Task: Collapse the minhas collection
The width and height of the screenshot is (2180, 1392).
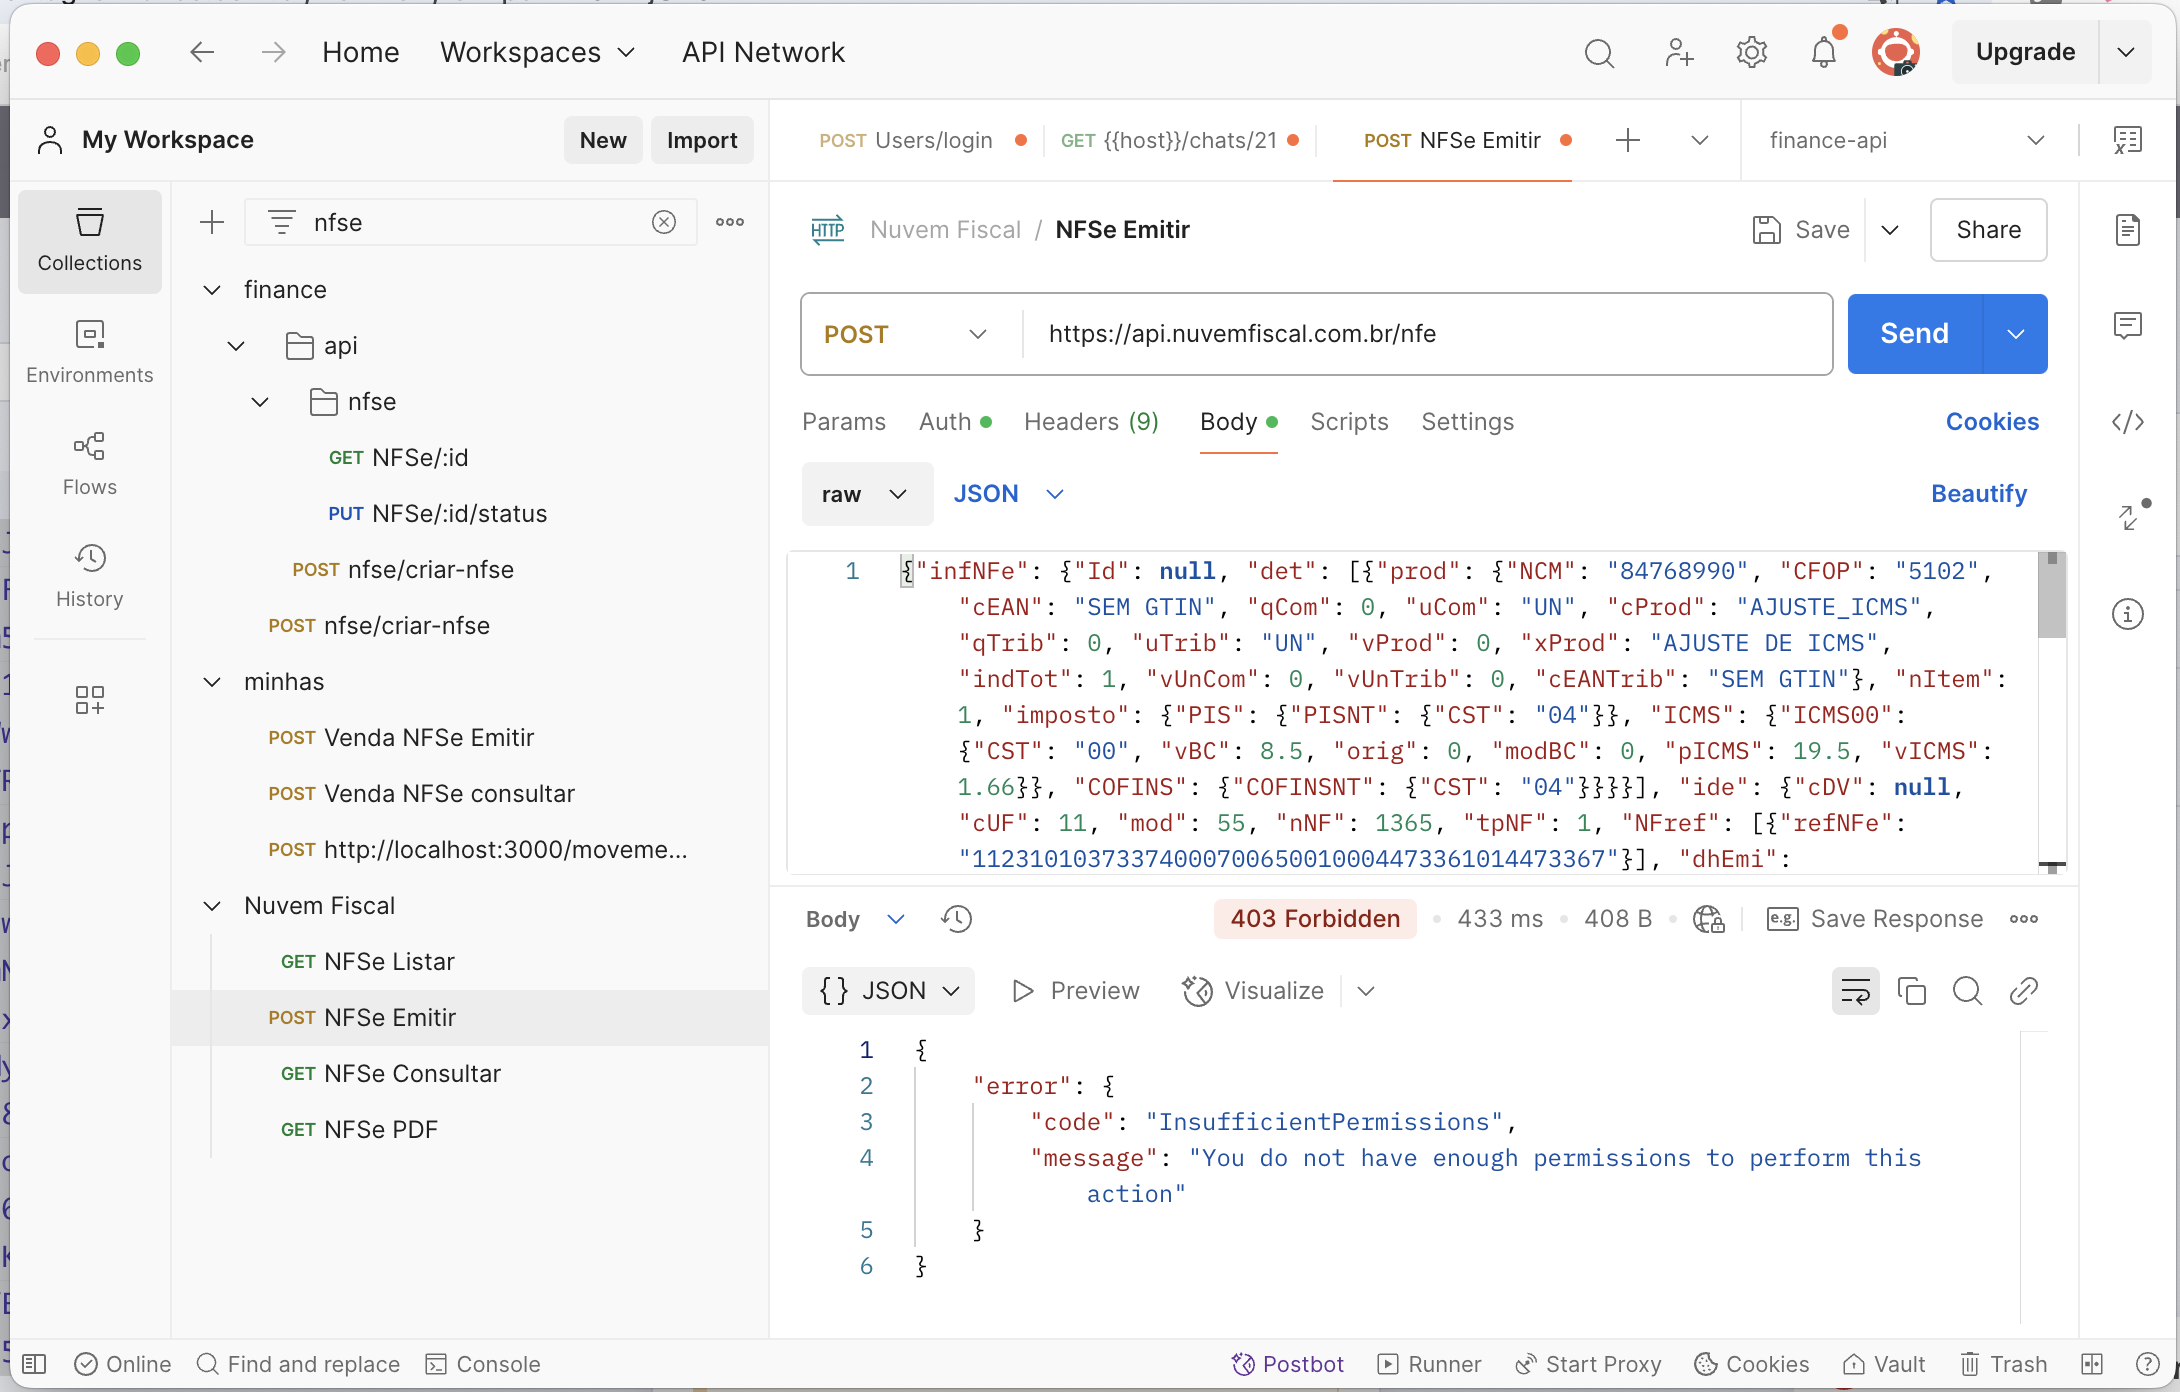Action: click(212, 682)
